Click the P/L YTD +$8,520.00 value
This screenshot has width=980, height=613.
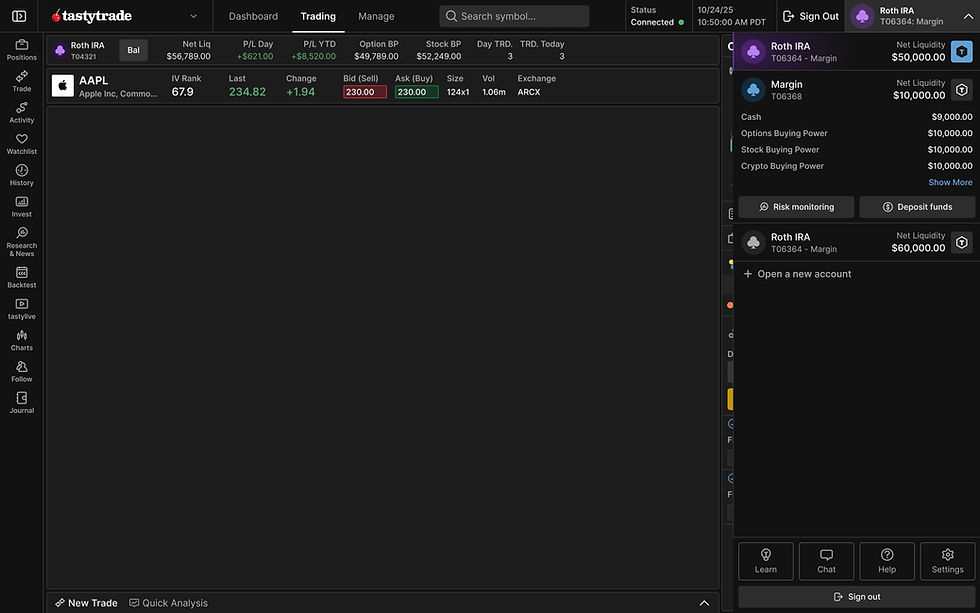pos(313,56)
